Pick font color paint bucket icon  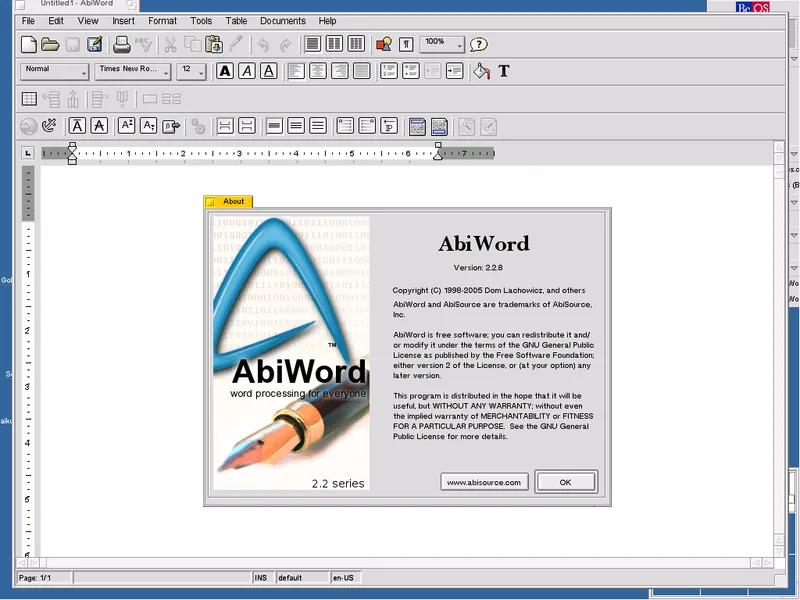(481, 71)
